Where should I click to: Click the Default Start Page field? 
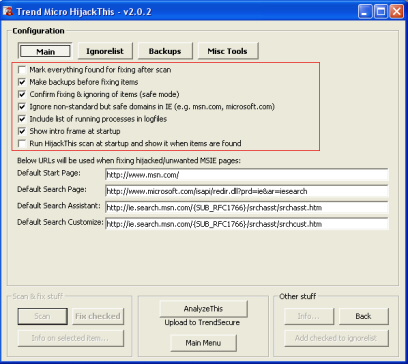[x=247, y=175]
